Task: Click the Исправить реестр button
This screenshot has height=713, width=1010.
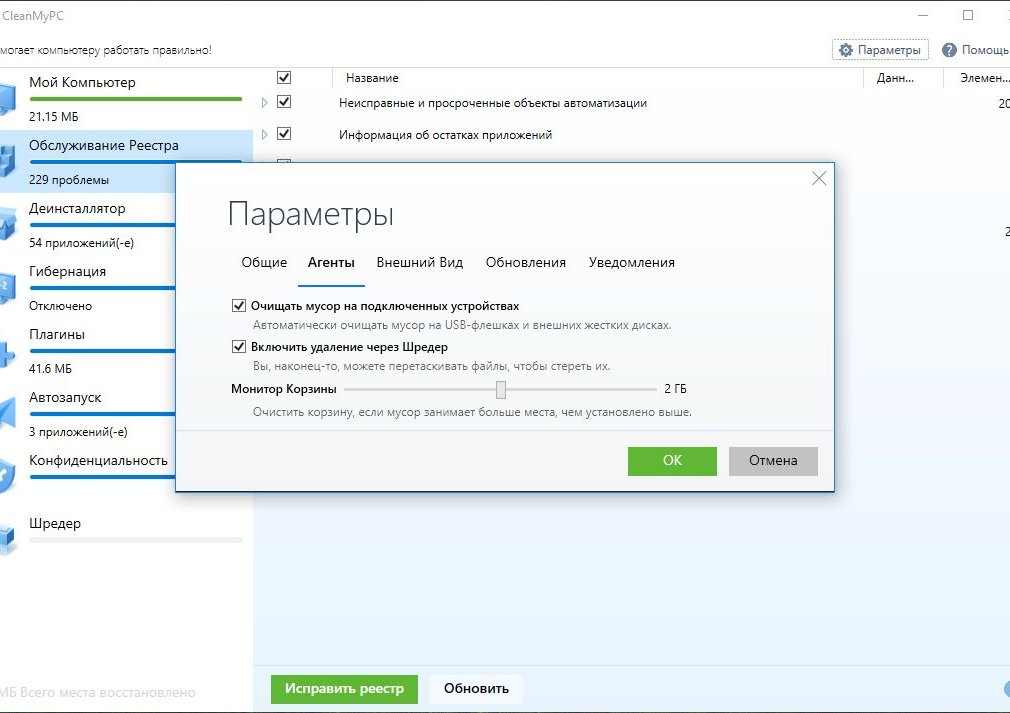Action: pos(344,689)
